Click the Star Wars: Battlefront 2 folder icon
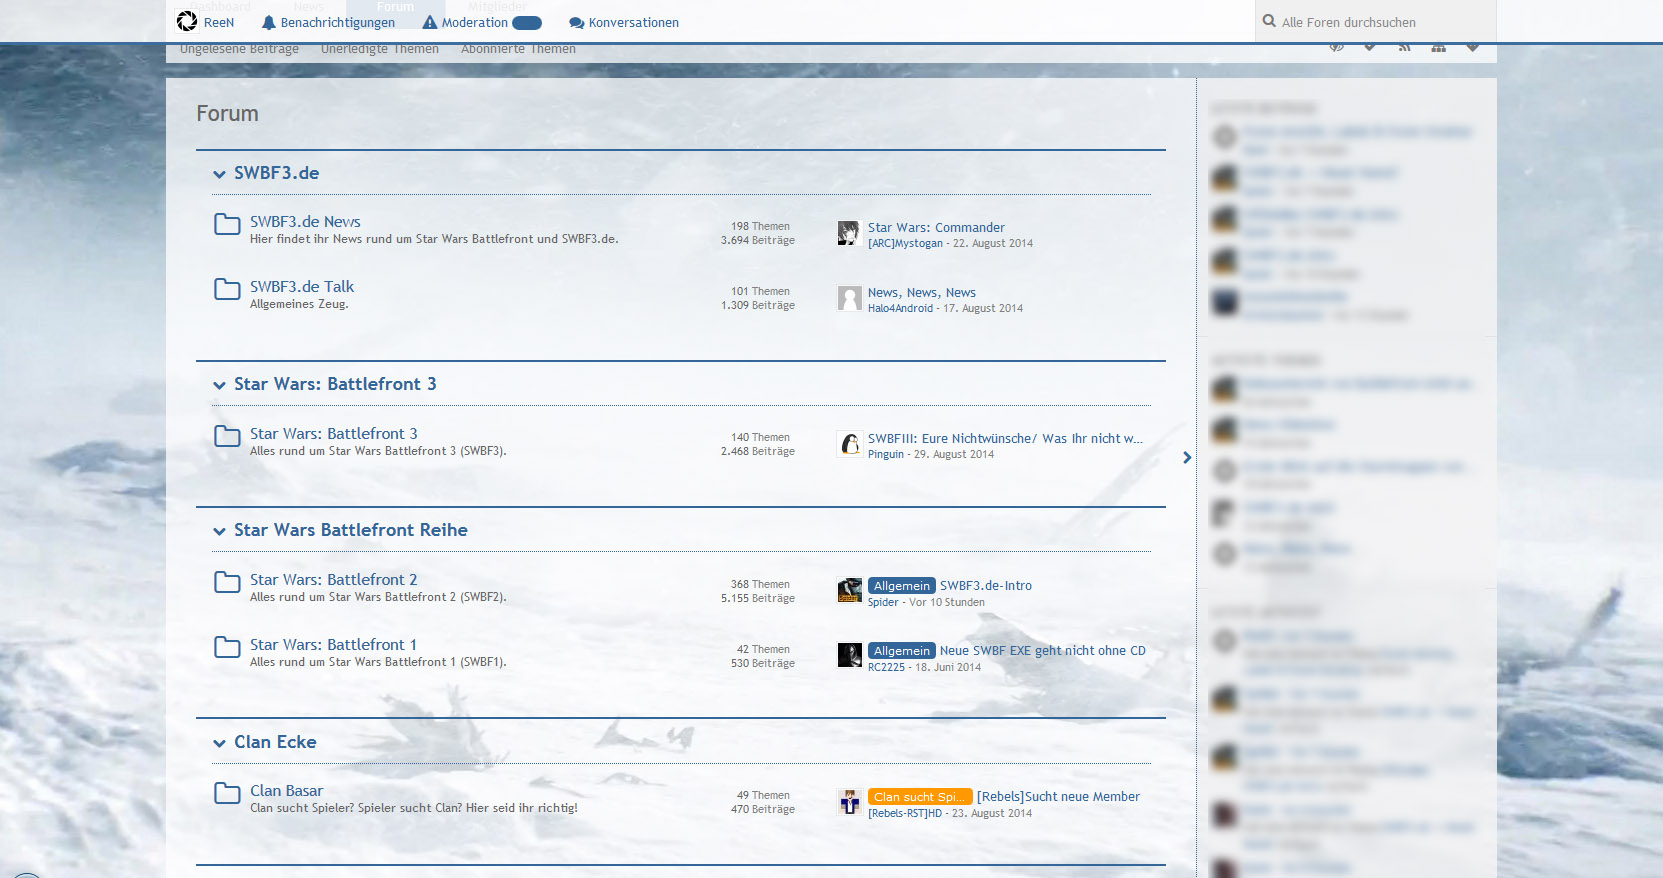The height and width of the screenshot is (878, 1663). pos(227,582)
